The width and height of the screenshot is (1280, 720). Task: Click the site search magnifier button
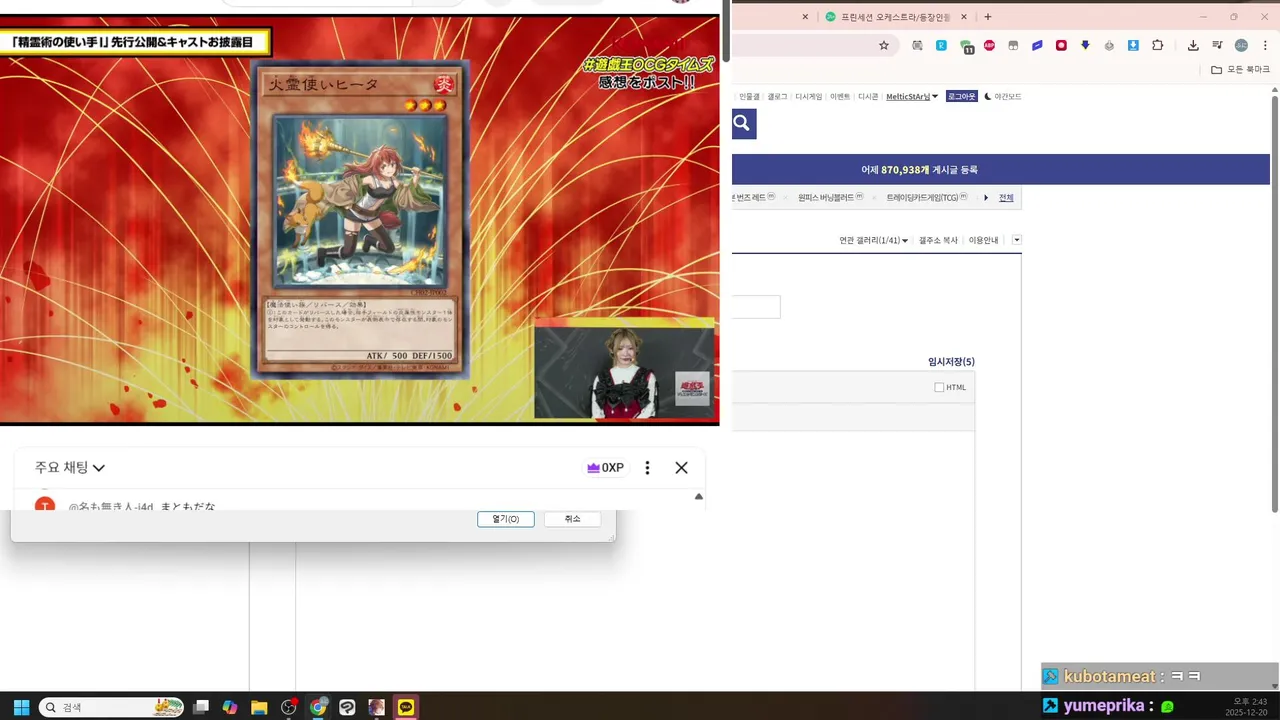(742, 124)
